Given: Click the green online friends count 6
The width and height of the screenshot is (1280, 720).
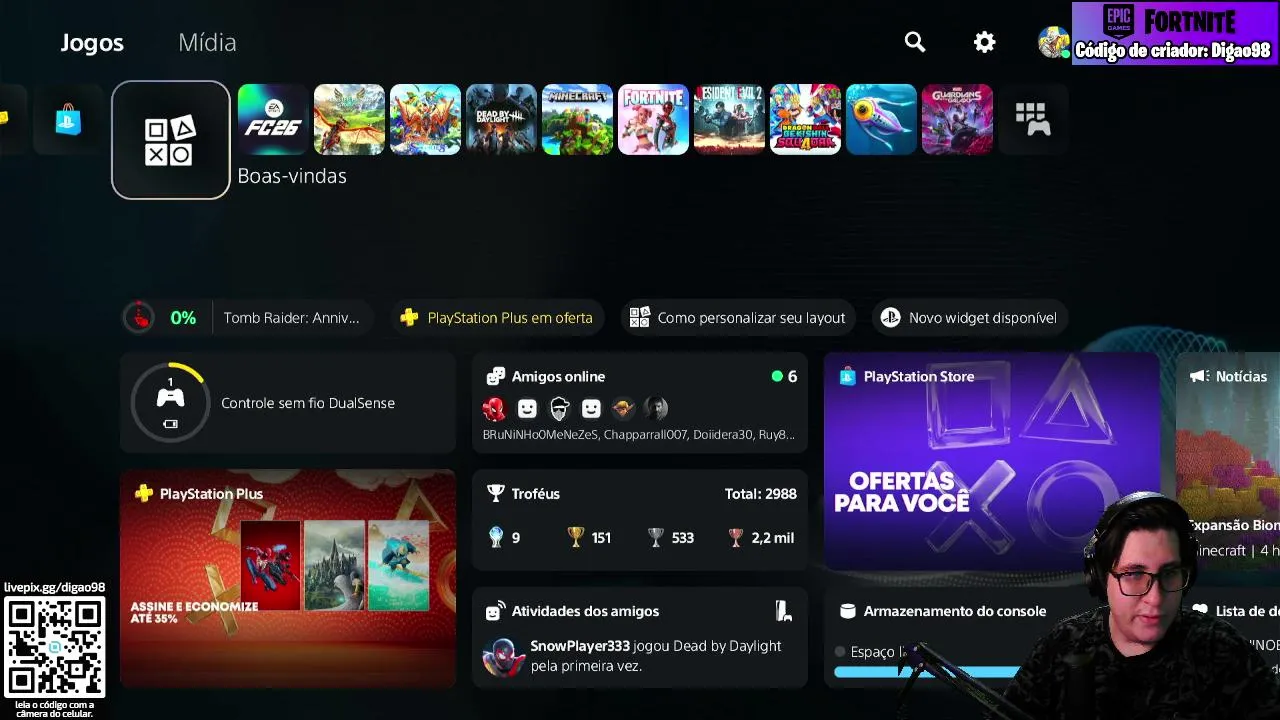Looking at the screenshot, I should (785, 377).
